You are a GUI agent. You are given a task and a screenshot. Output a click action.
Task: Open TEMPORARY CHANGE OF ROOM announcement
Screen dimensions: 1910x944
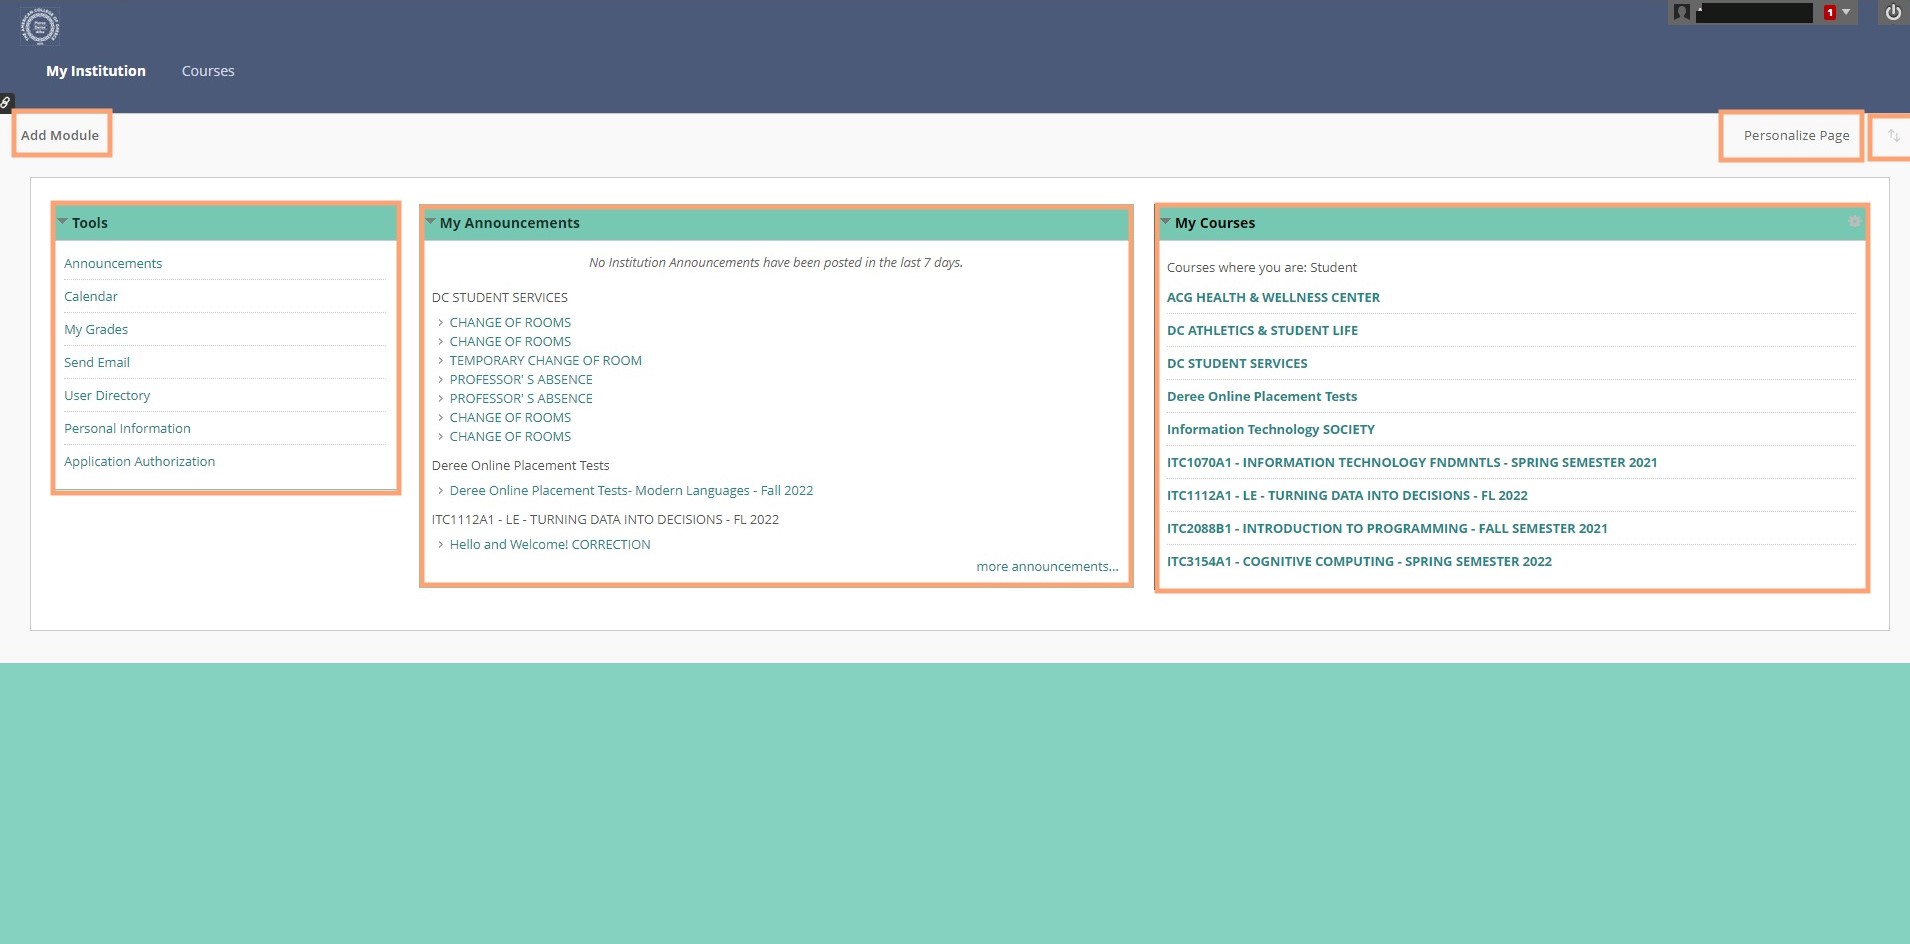tap(546, 360)
